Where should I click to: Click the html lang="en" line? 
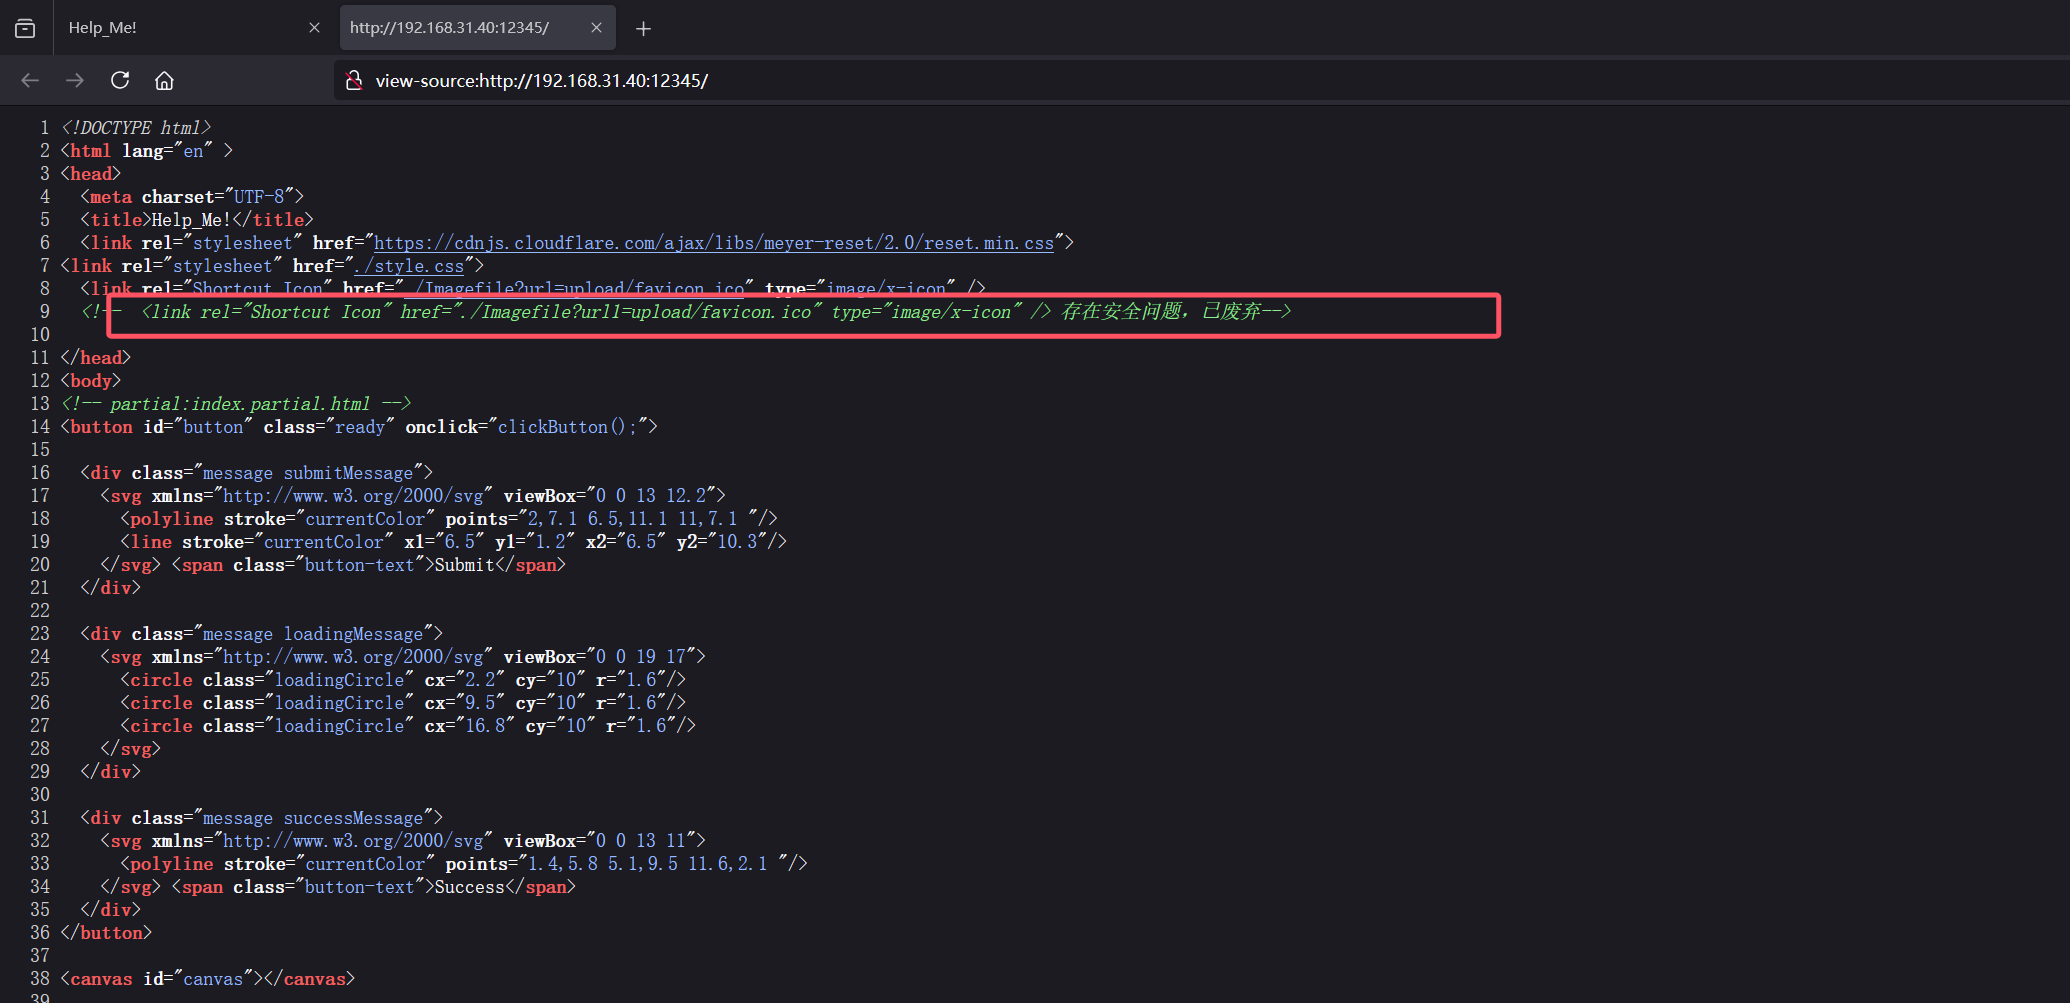(147, 151)
